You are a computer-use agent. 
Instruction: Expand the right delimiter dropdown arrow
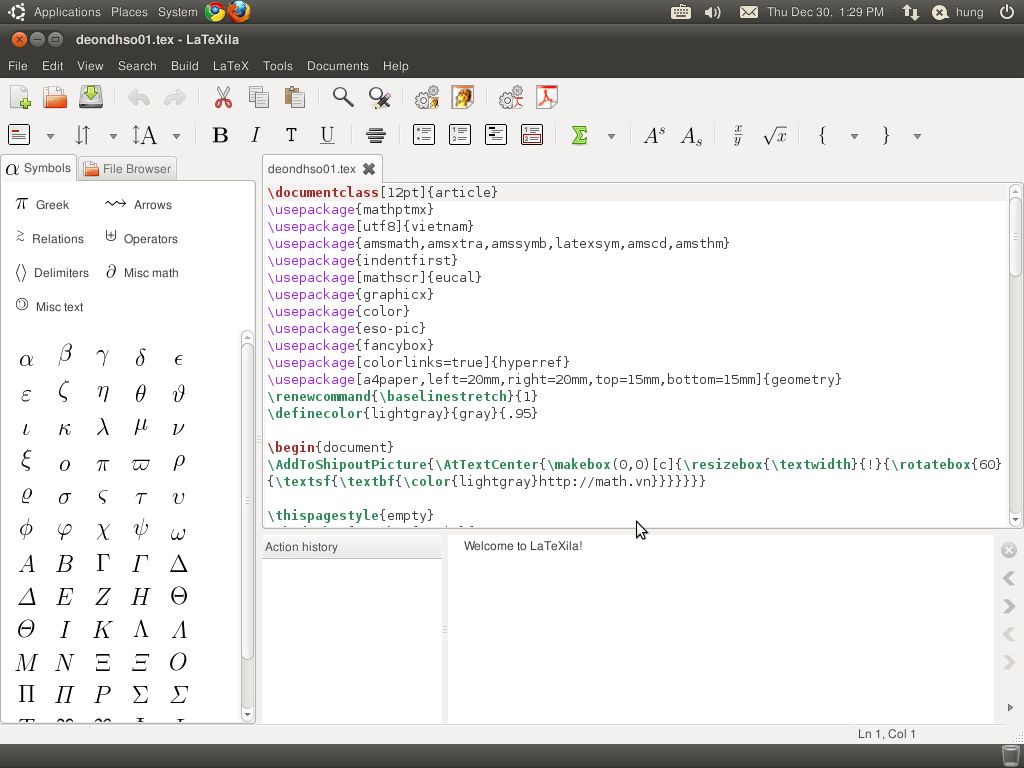[918, 136]
